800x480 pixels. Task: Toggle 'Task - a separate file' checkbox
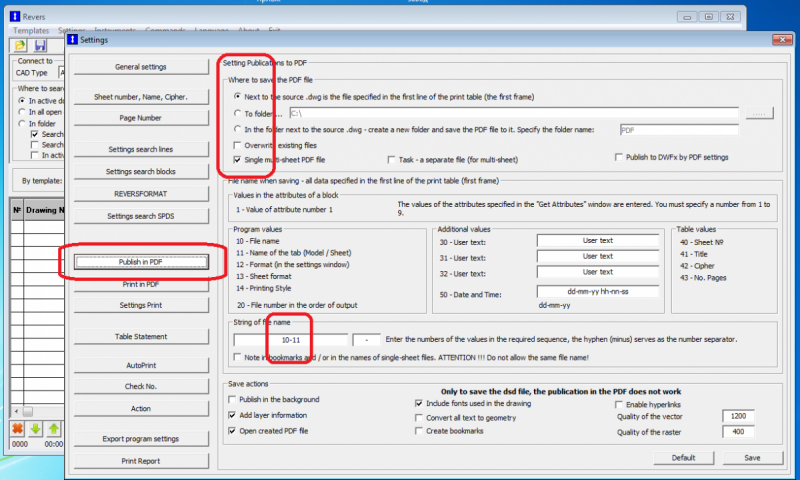click(x=391, y=160)
